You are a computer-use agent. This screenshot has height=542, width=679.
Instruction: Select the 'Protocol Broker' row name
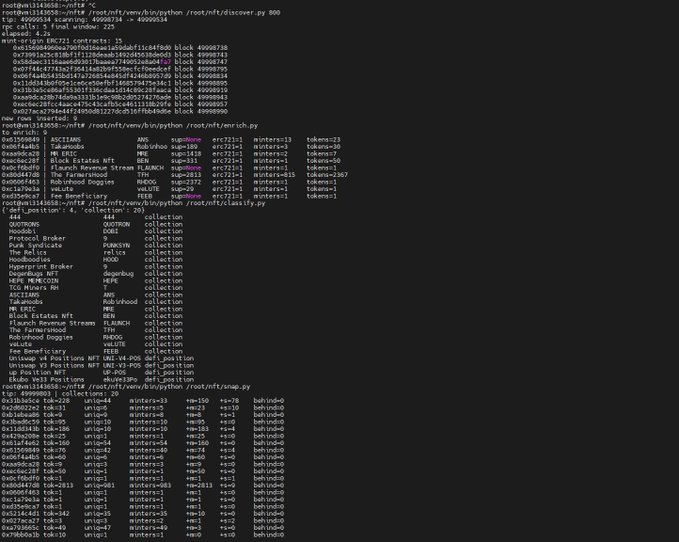[x=37, y=238]
